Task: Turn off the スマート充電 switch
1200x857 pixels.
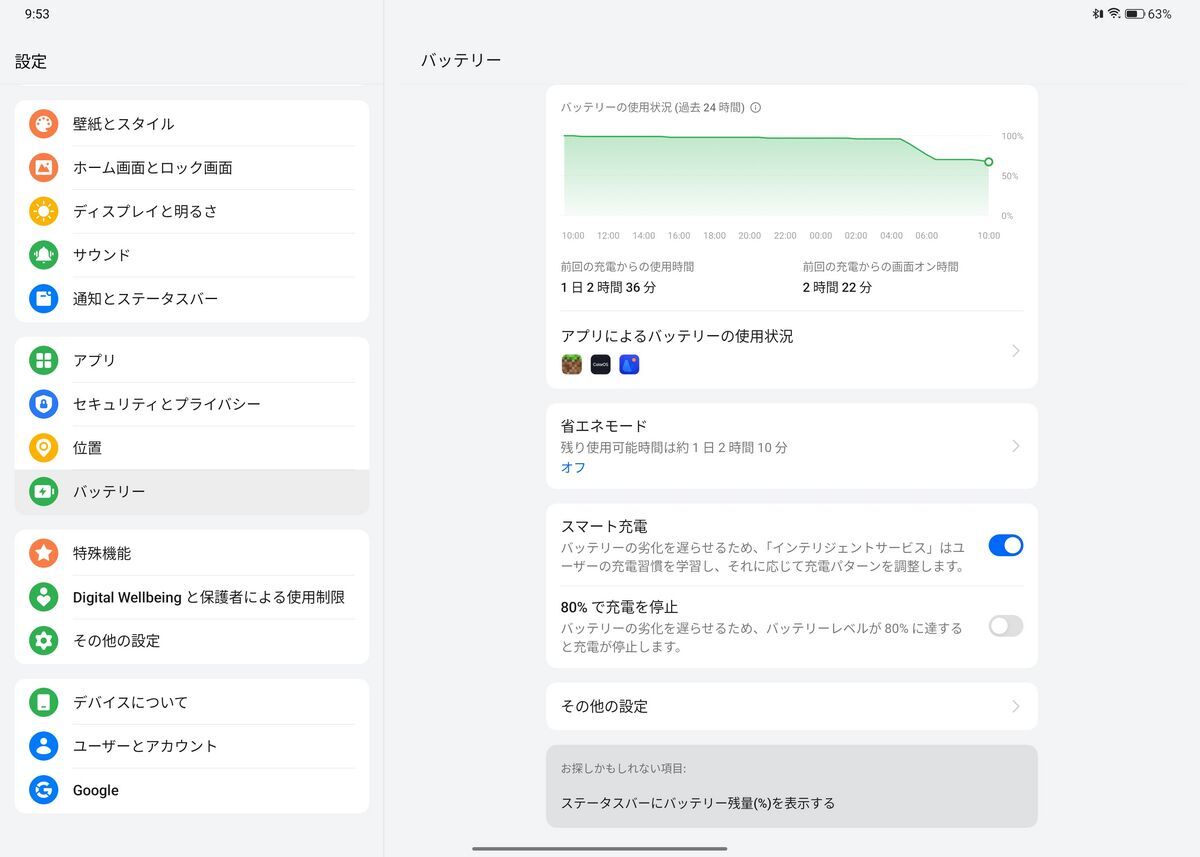Action: (x=1006, y=545)
